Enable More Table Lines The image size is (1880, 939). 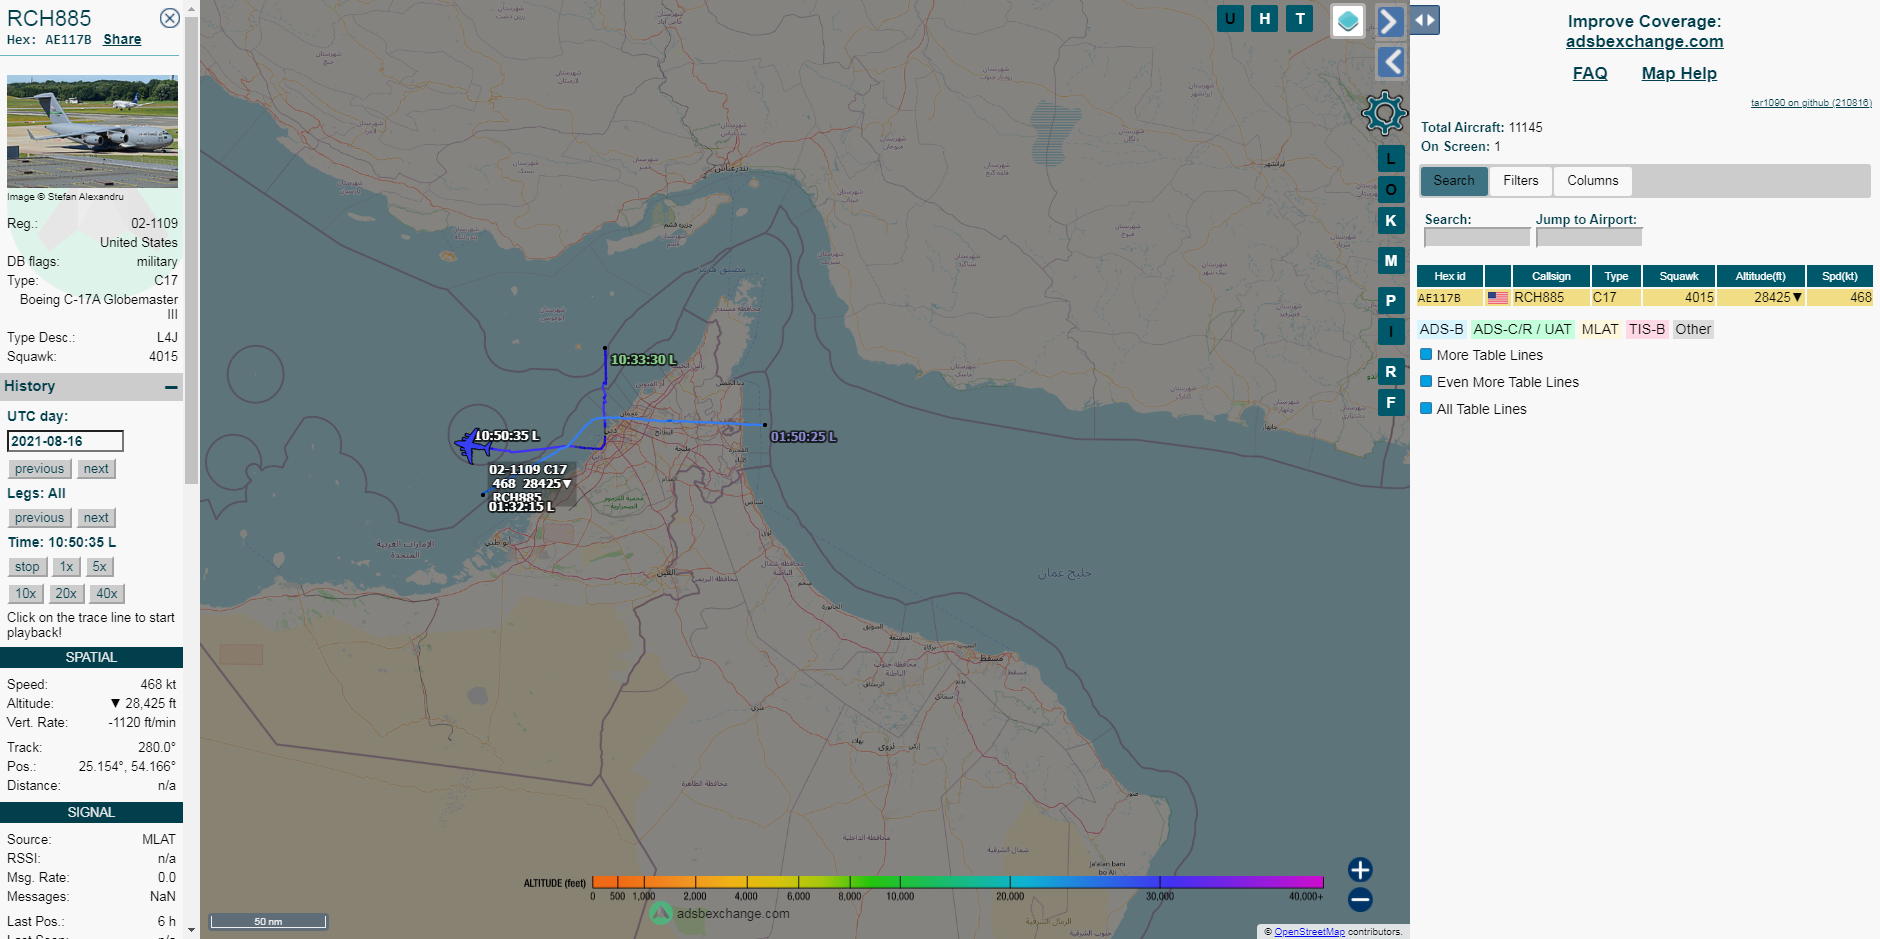[1427, 354]
